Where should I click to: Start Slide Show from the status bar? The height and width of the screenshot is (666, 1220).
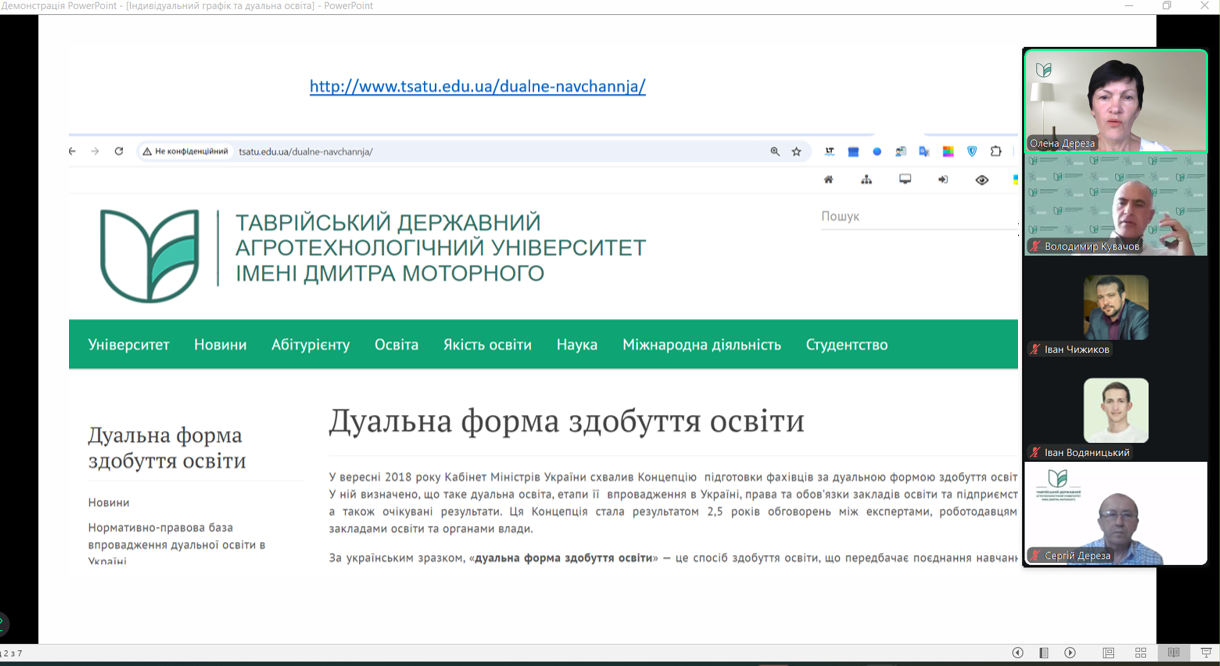[1206, 653]
